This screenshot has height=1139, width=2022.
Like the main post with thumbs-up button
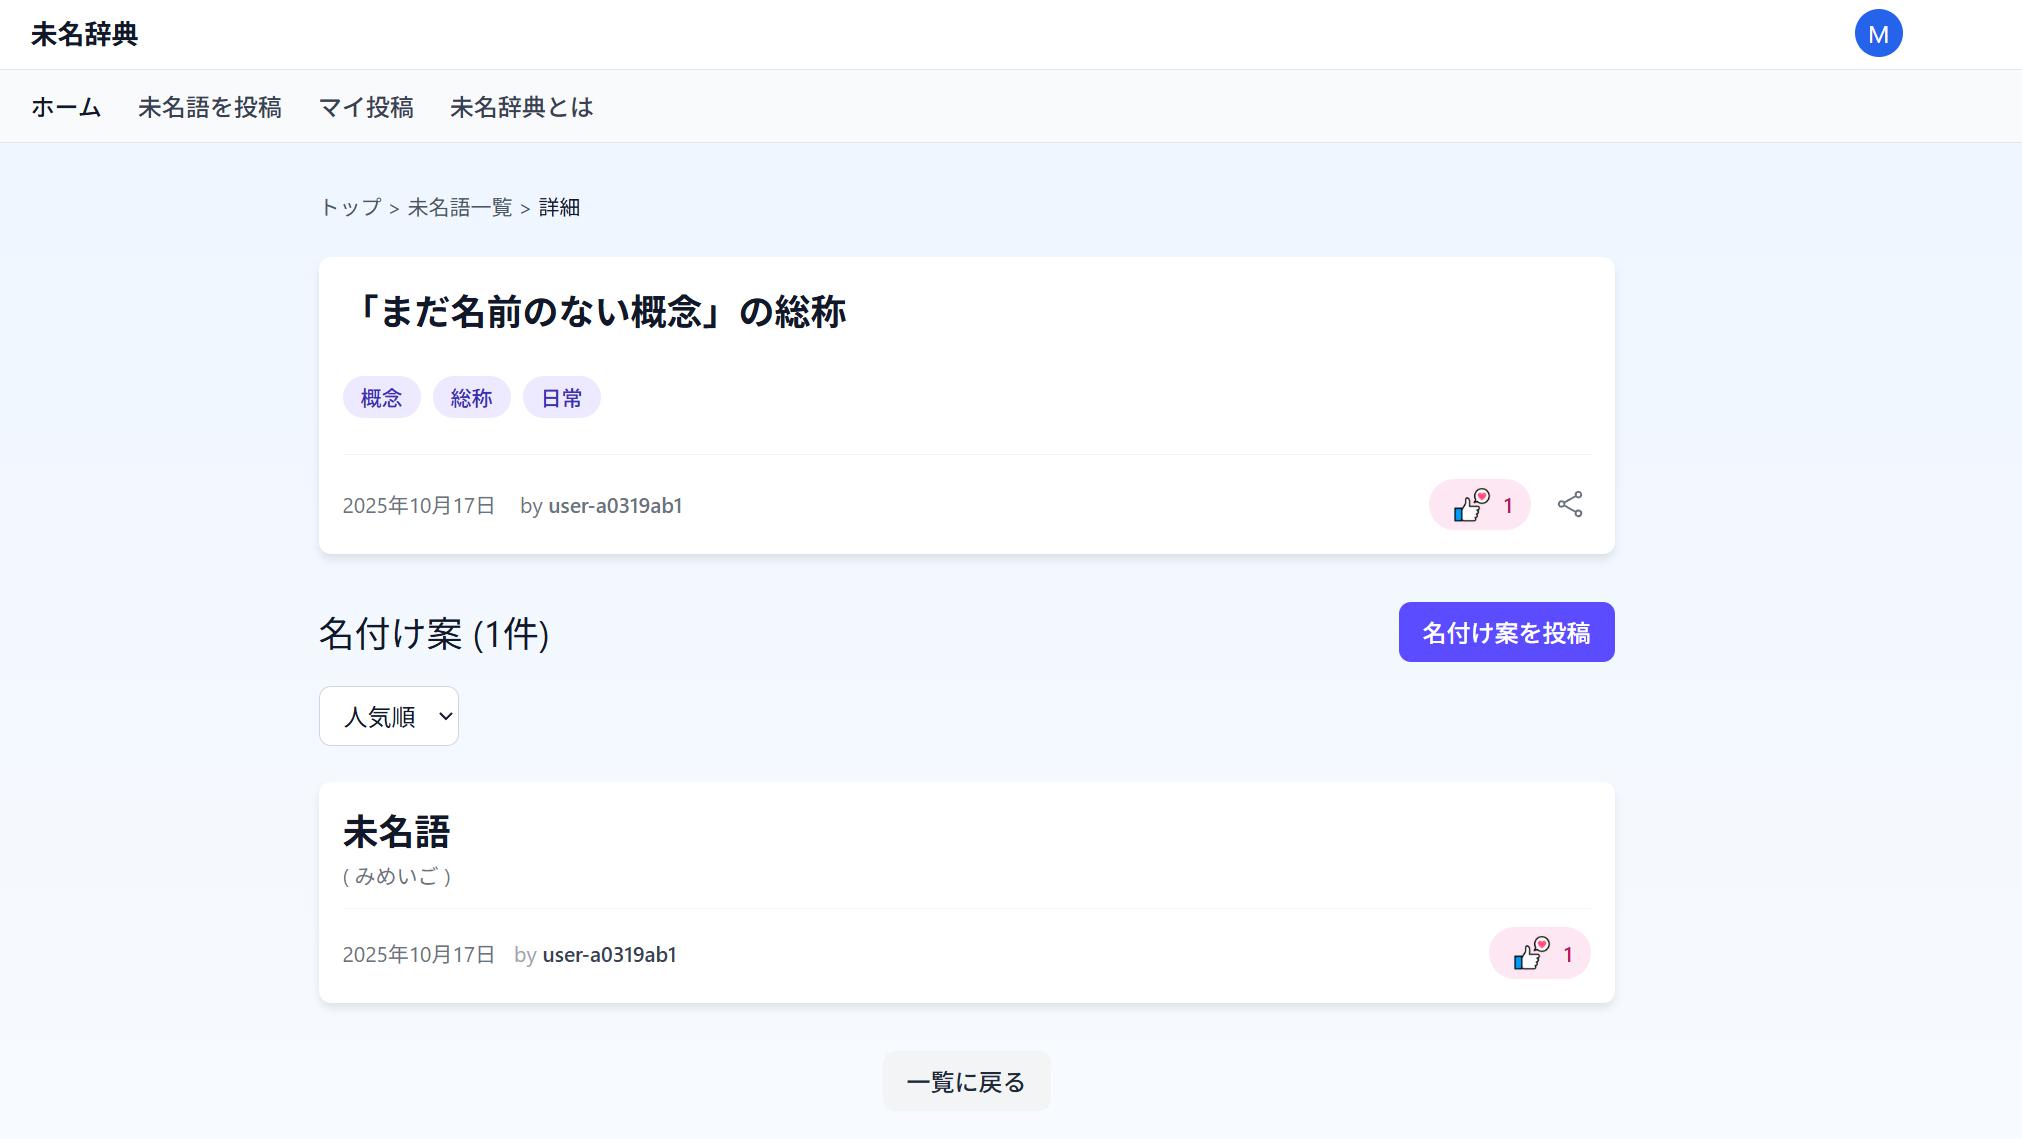[1479, 505]
